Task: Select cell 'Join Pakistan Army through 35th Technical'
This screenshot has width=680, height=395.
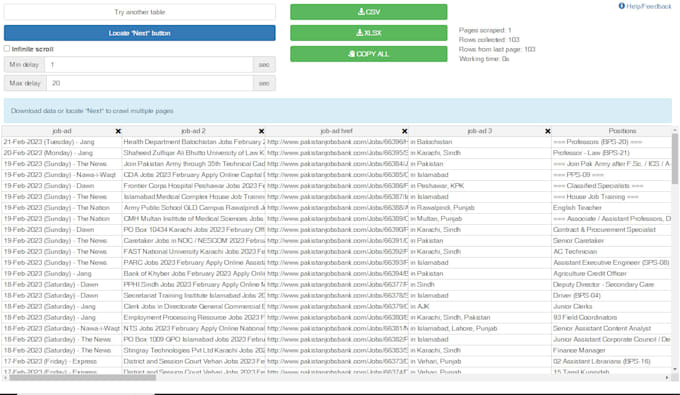Action: (194, 164)
